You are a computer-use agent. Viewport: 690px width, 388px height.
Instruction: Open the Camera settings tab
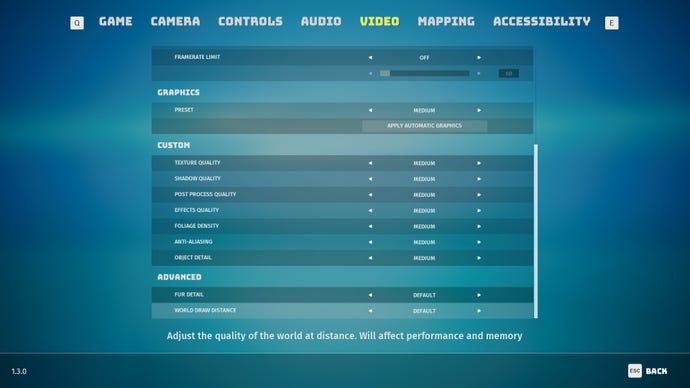tap(175, 22)
